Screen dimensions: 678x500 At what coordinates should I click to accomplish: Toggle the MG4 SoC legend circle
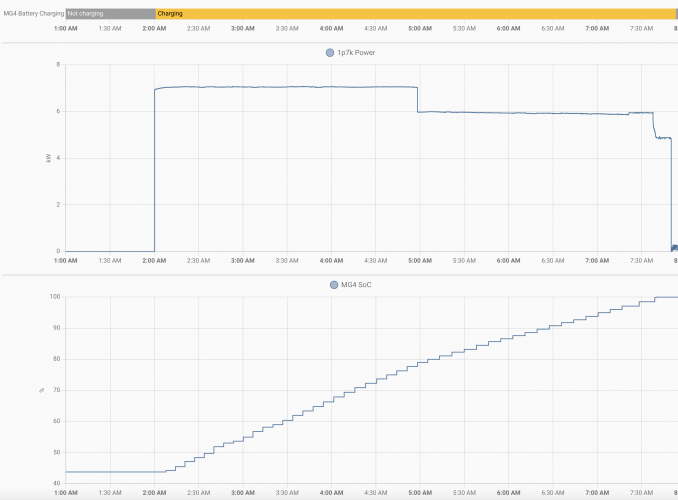coord(334,284)
